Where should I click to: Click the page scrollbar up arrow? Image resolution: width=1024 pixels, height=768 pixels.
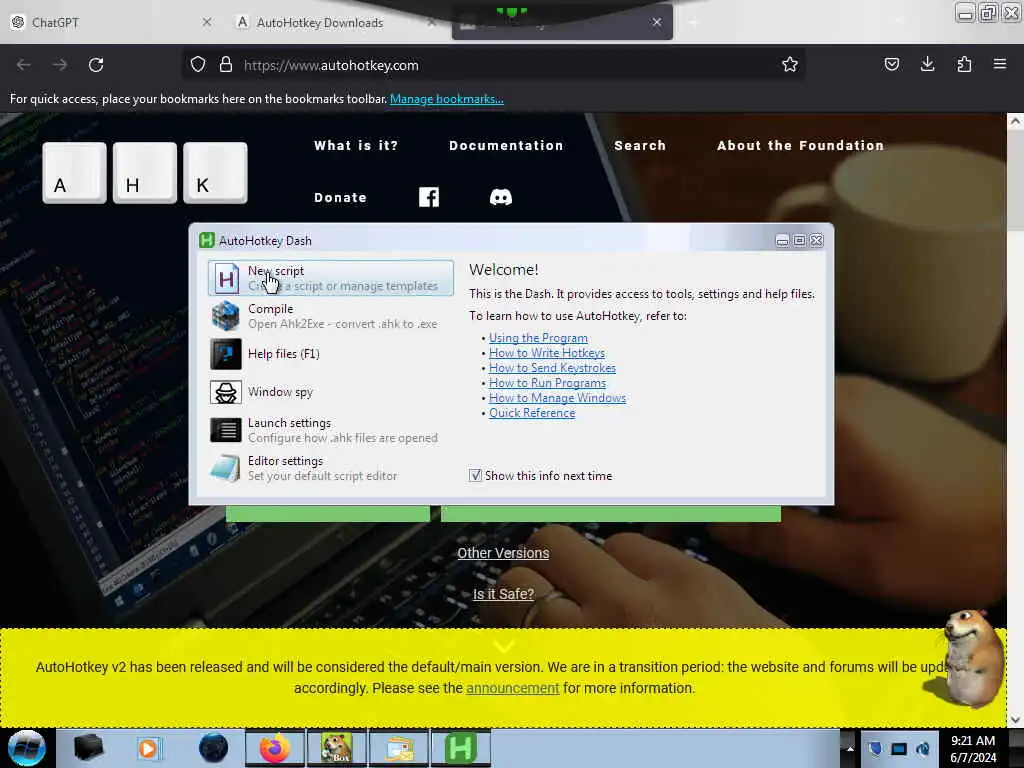tap(1015, 121)
